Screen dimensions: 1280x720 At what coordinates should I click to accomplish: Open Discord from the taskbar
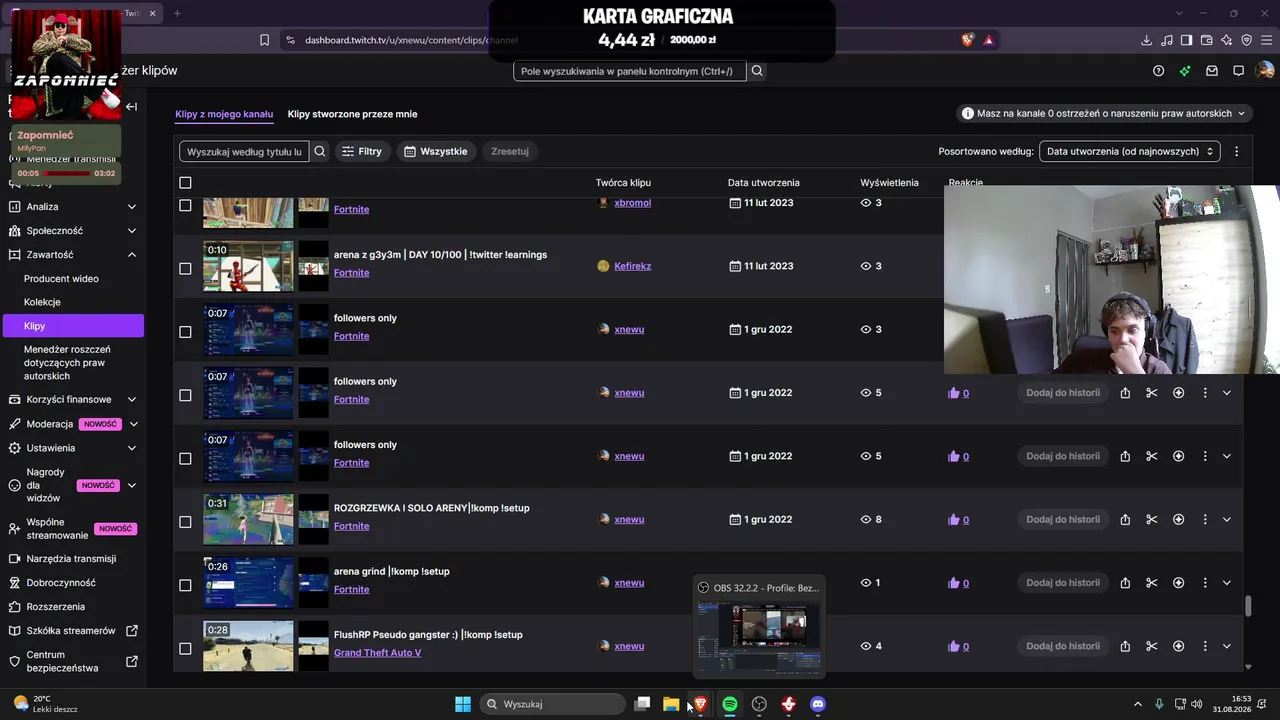(818, 704)
